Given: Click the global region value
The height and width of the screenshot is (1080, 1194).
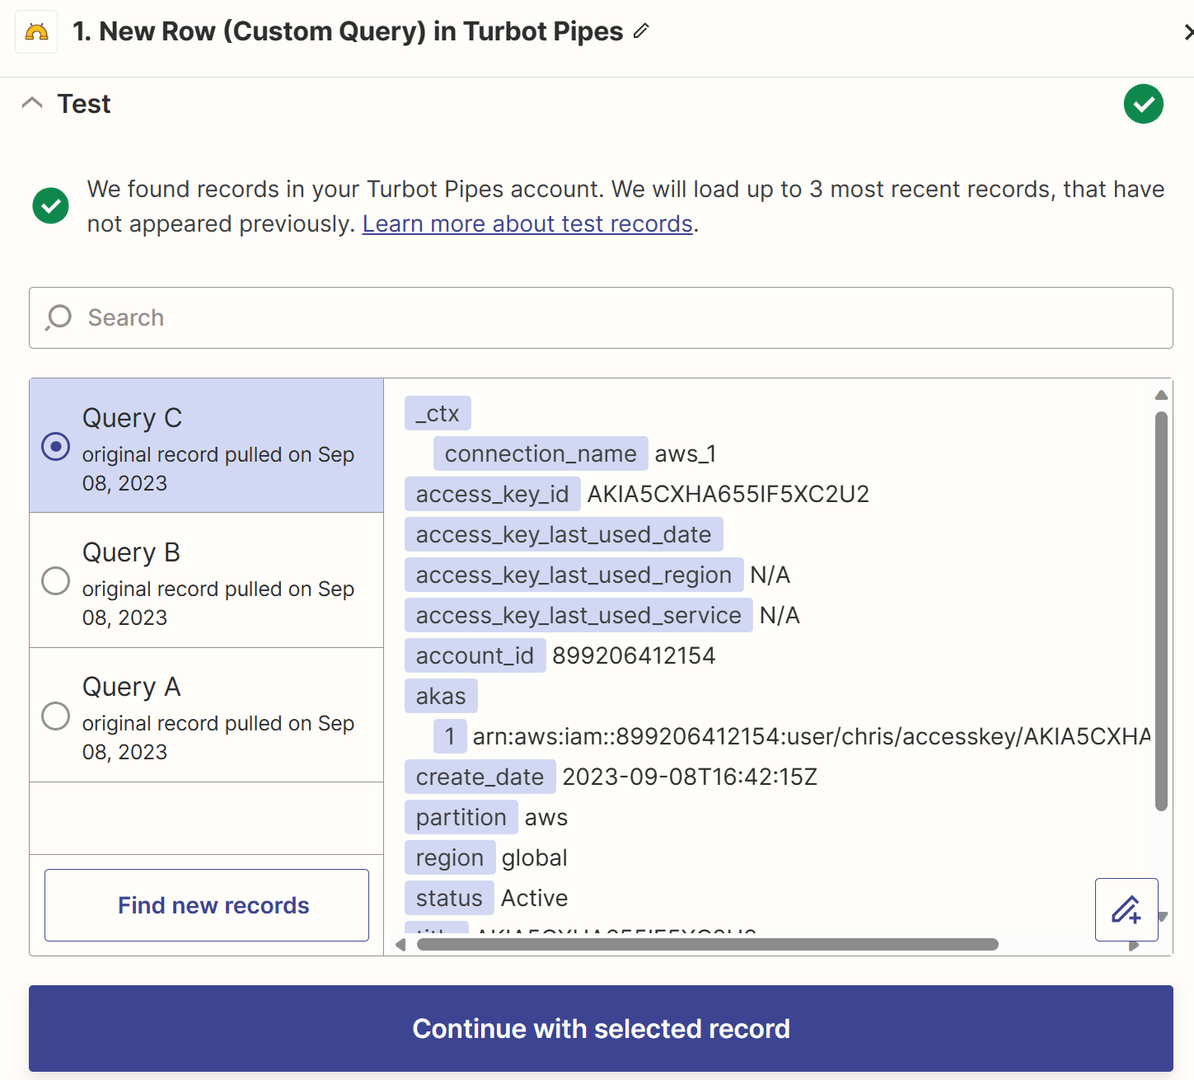Looking at the screenshot, I should click(535, 858).
